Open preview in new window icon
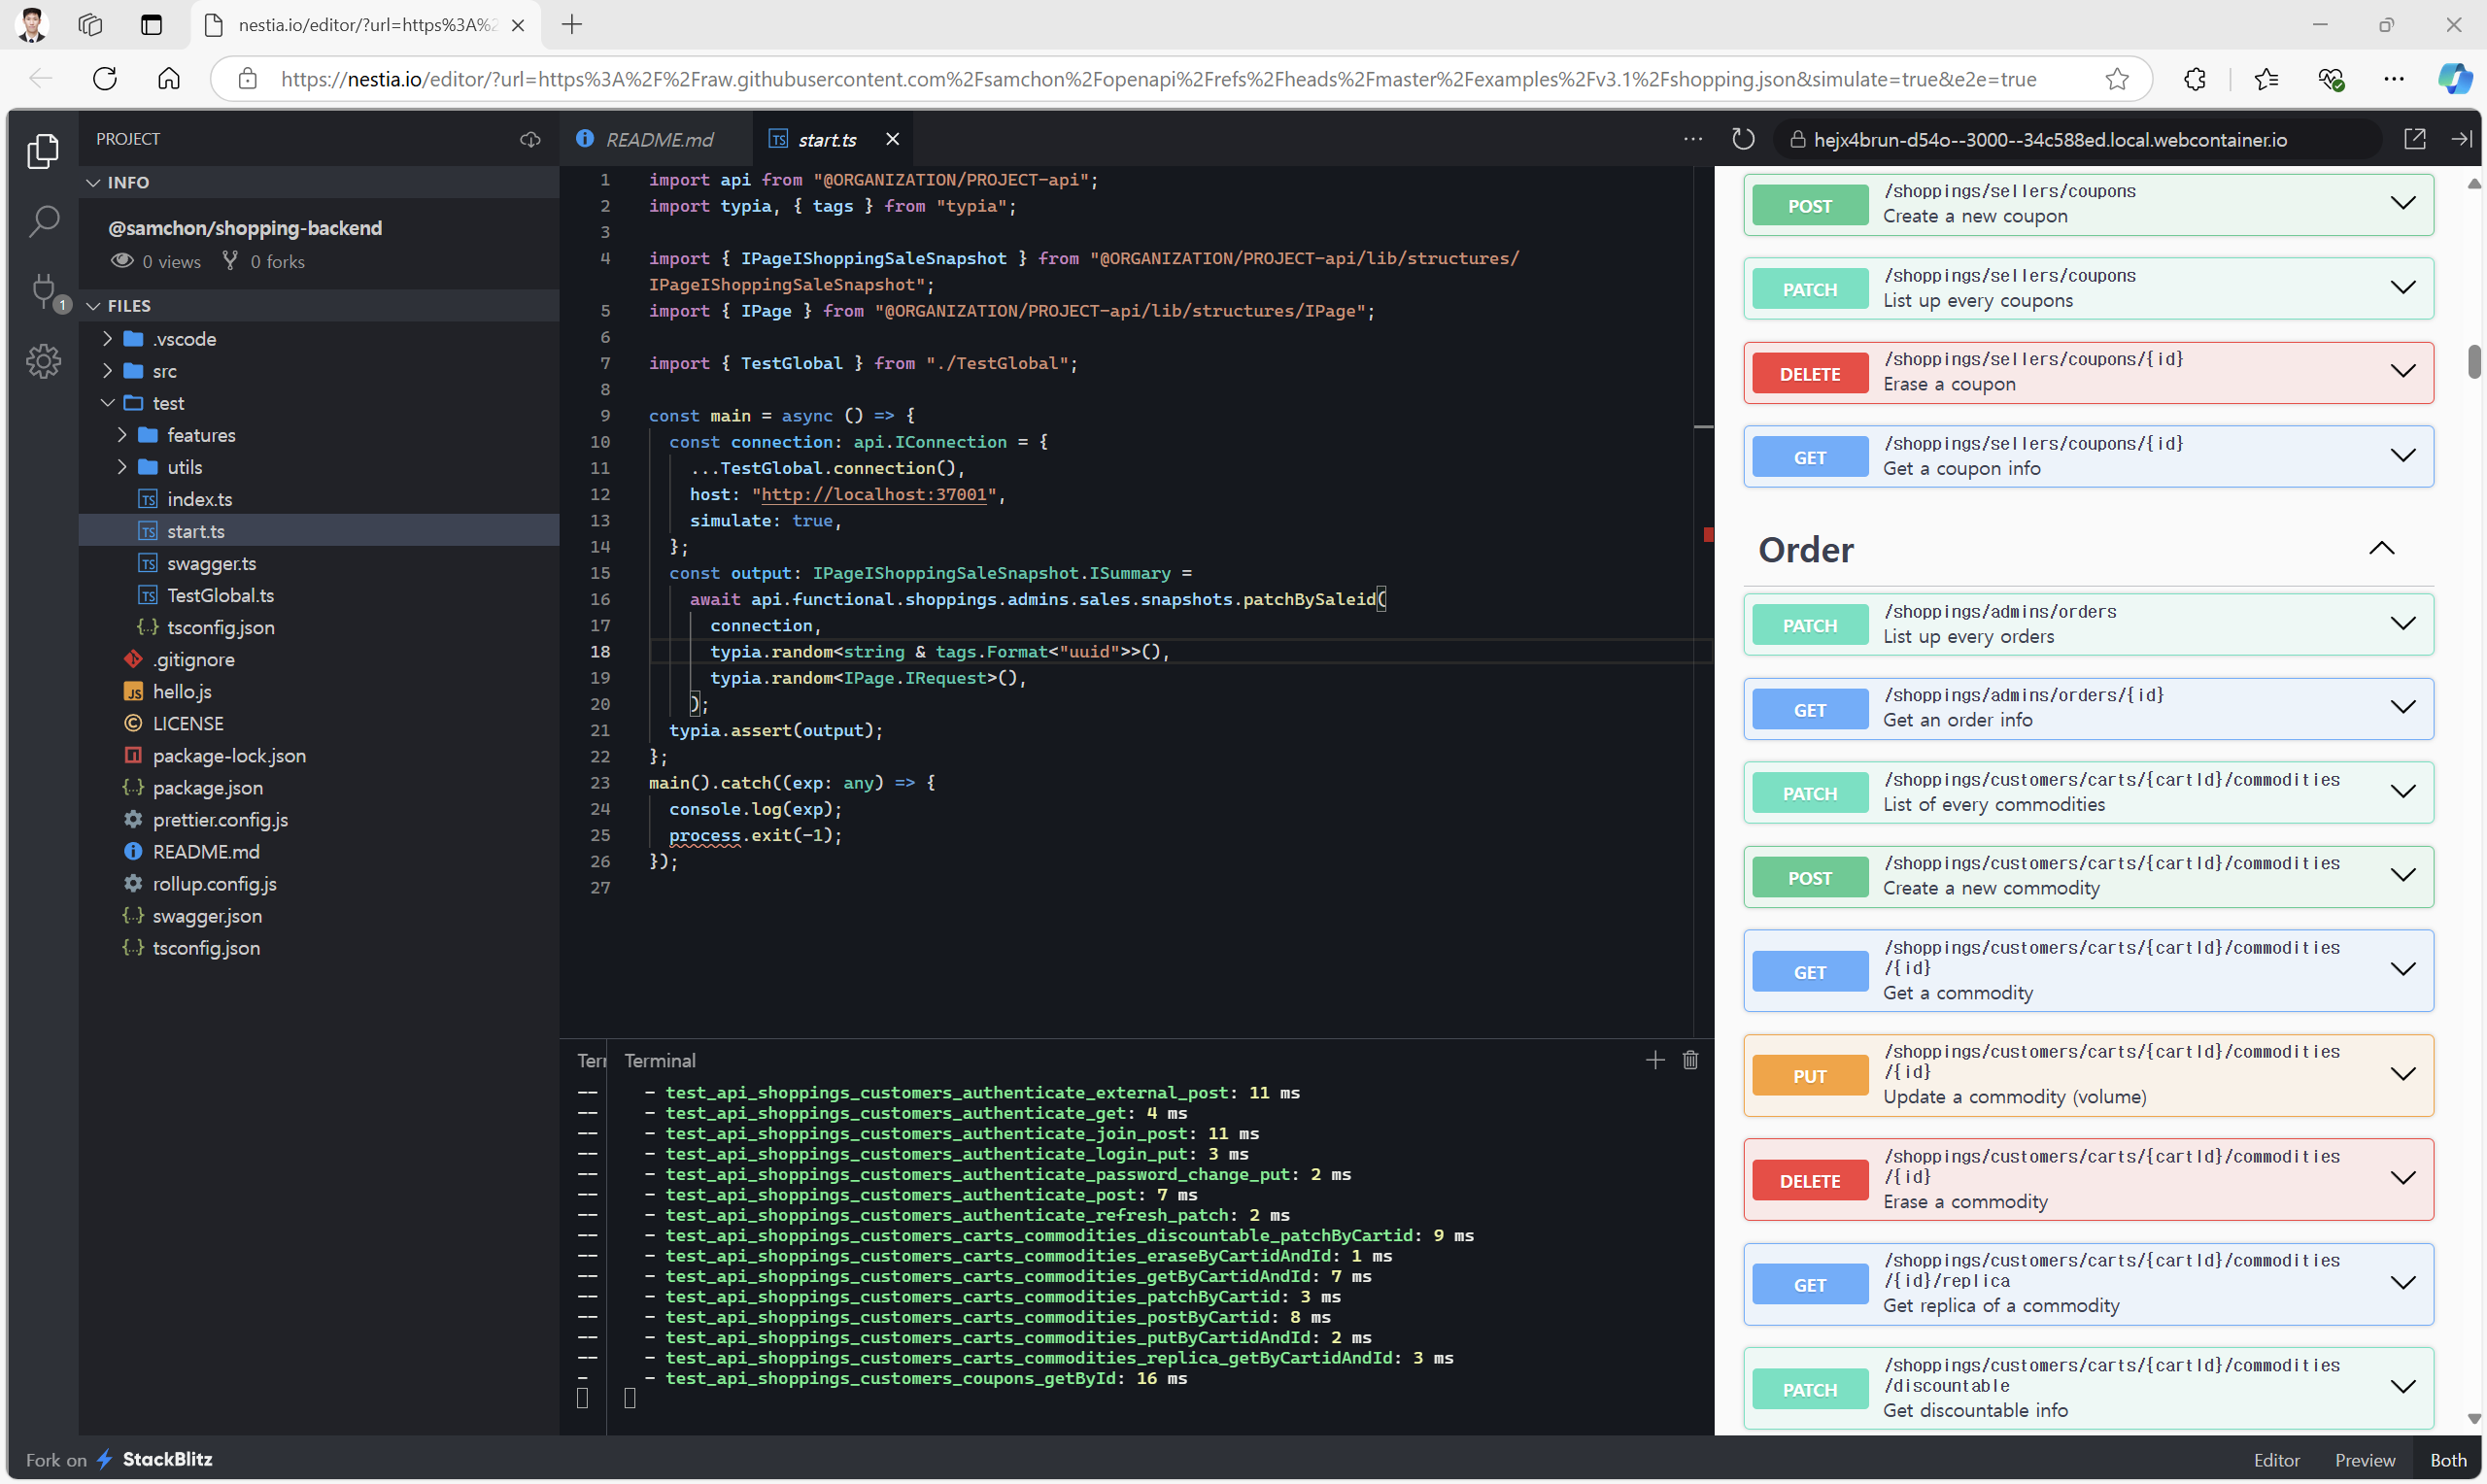The width and height of the screenshot is (2487, 1484). pos(2414,139)
